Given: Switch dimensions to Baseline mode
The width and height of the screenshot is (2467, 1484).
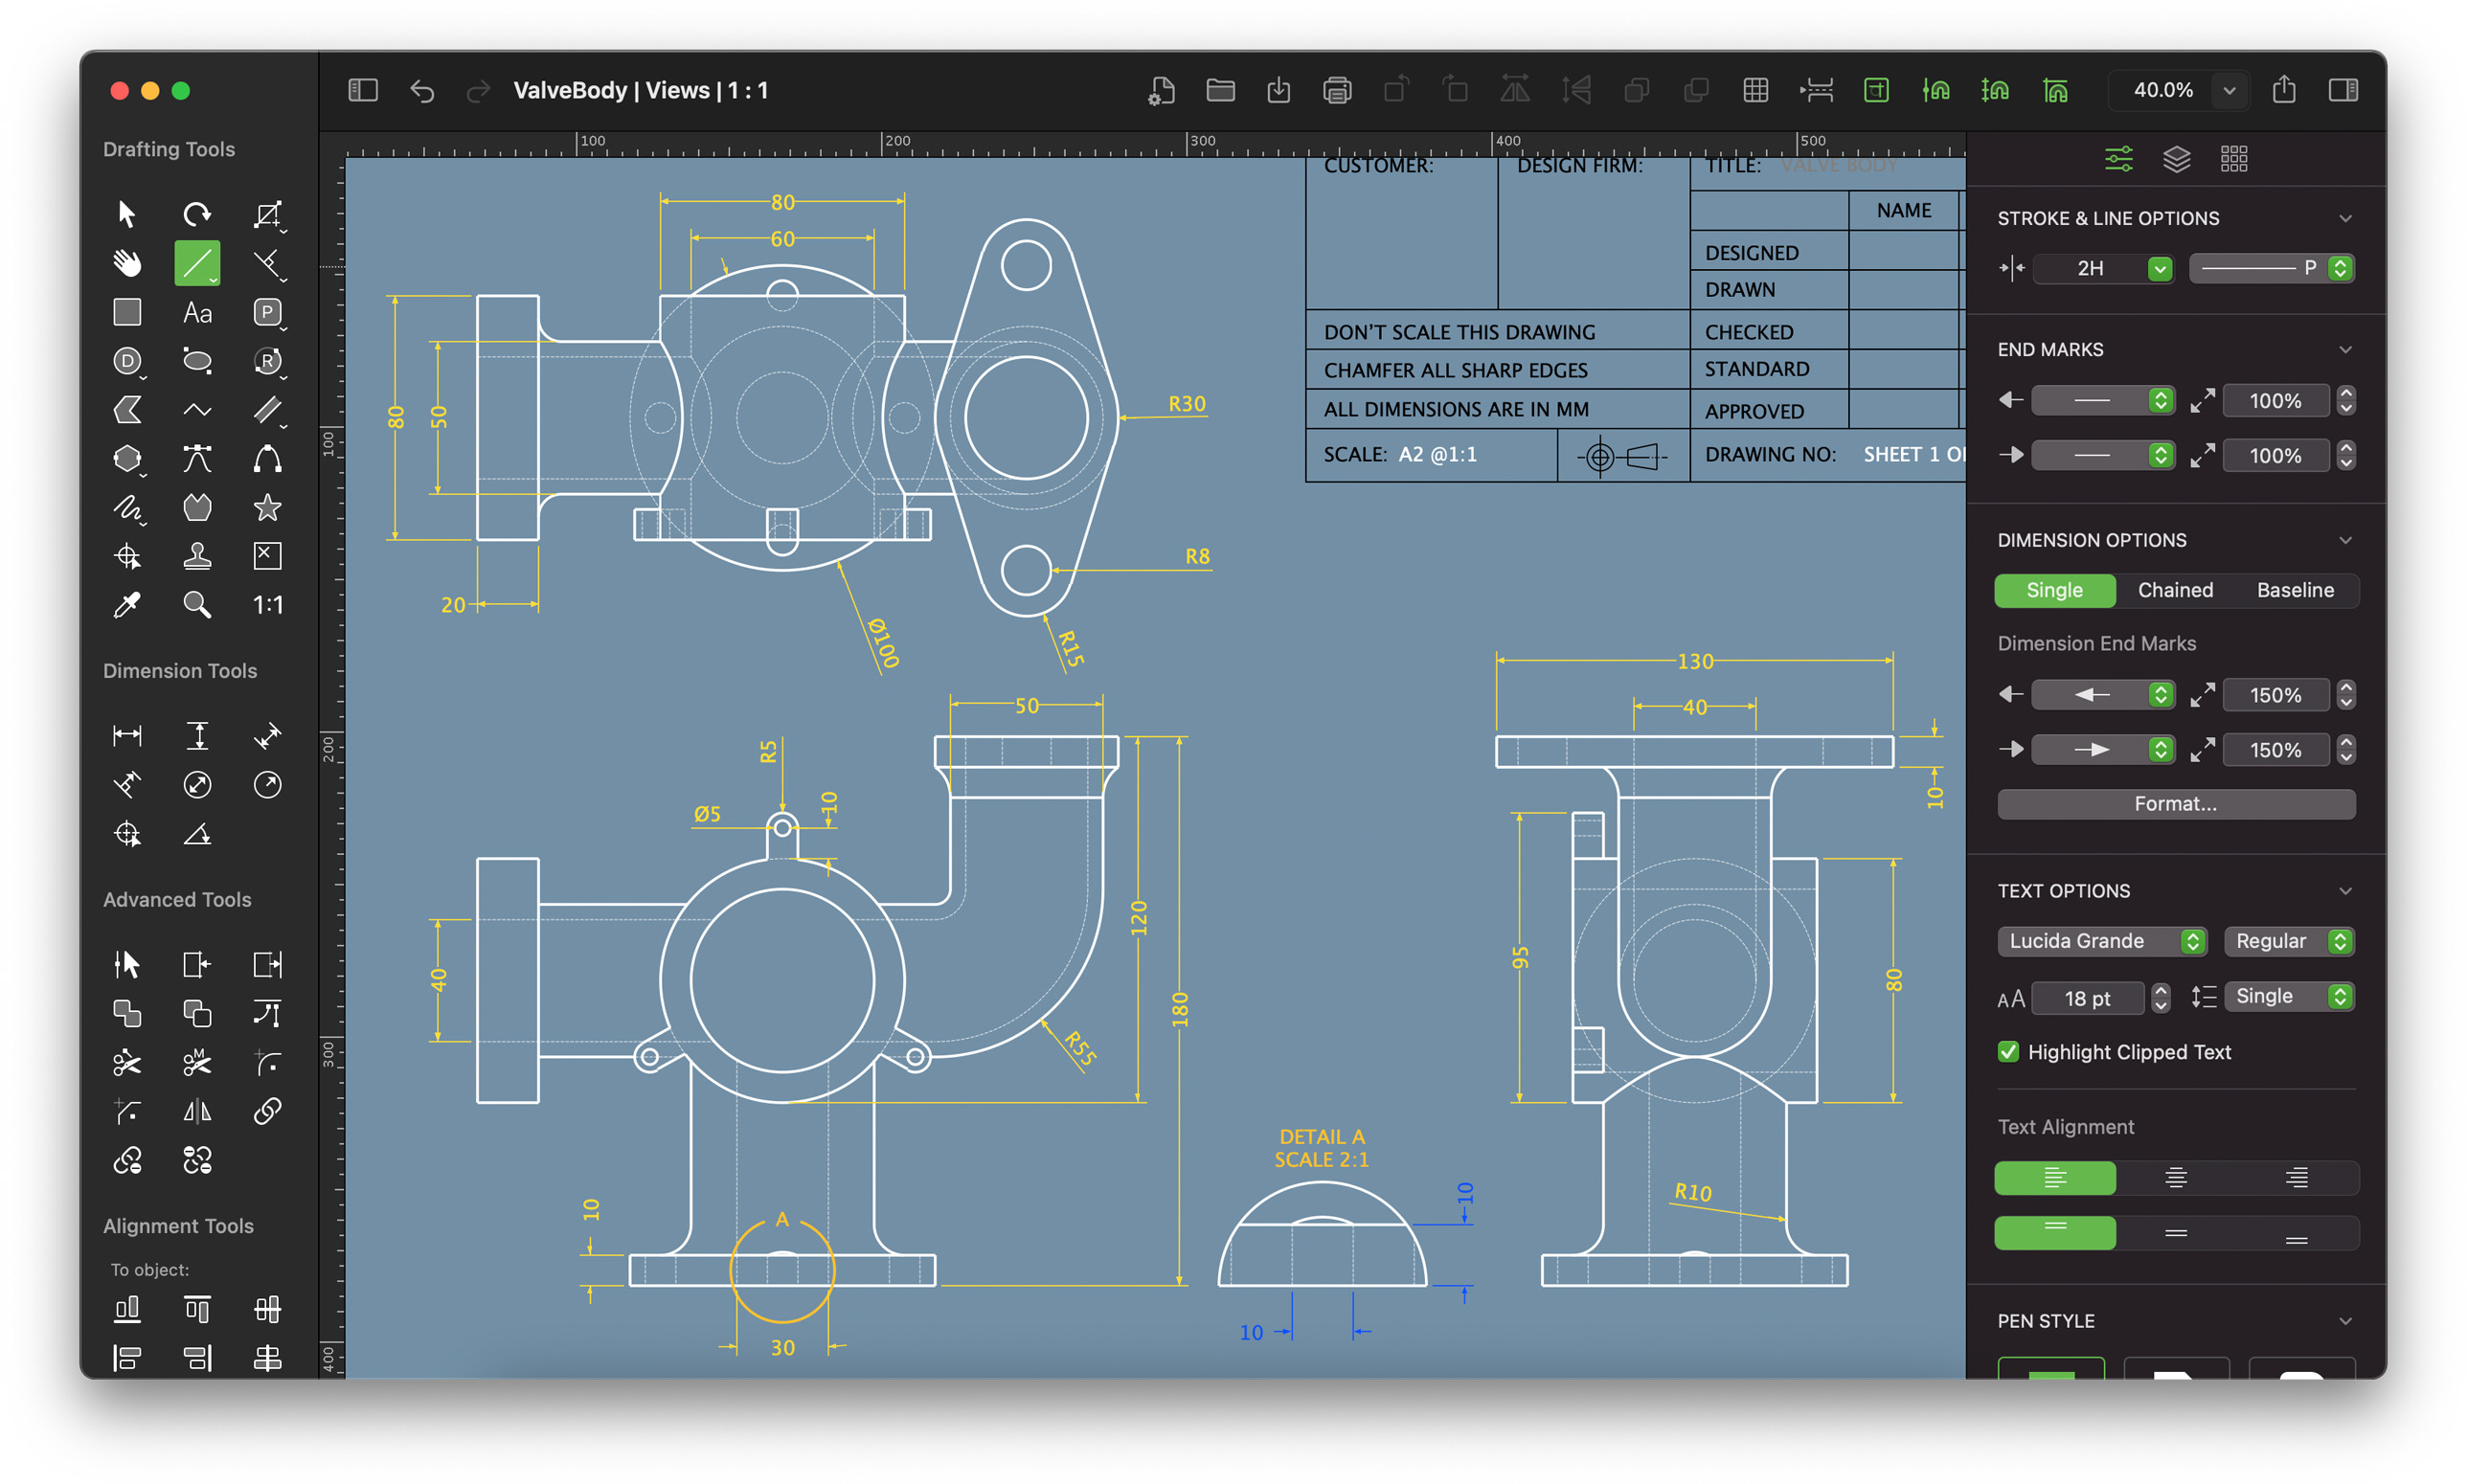Looking at the screenshot, I should tap(2296, 590).
